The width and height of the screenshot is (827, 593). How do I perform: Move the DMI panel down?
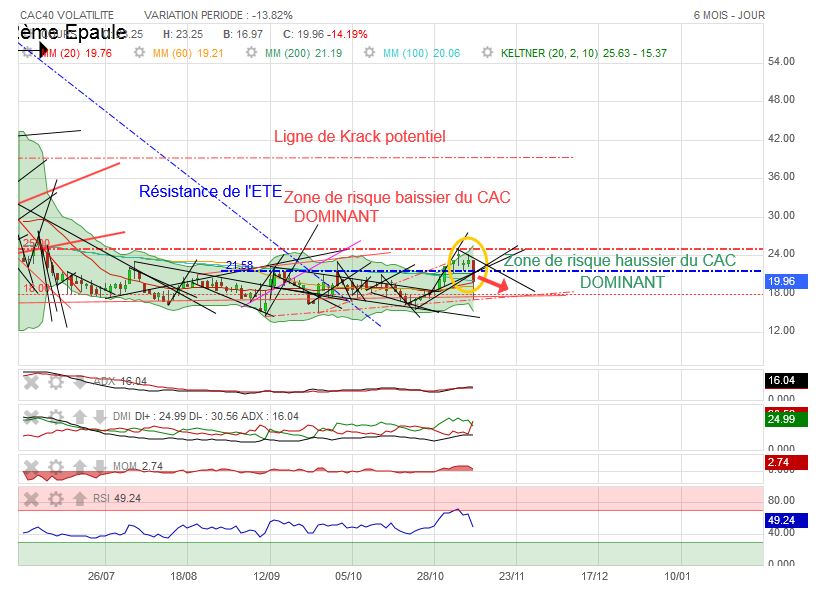(100, 417)
